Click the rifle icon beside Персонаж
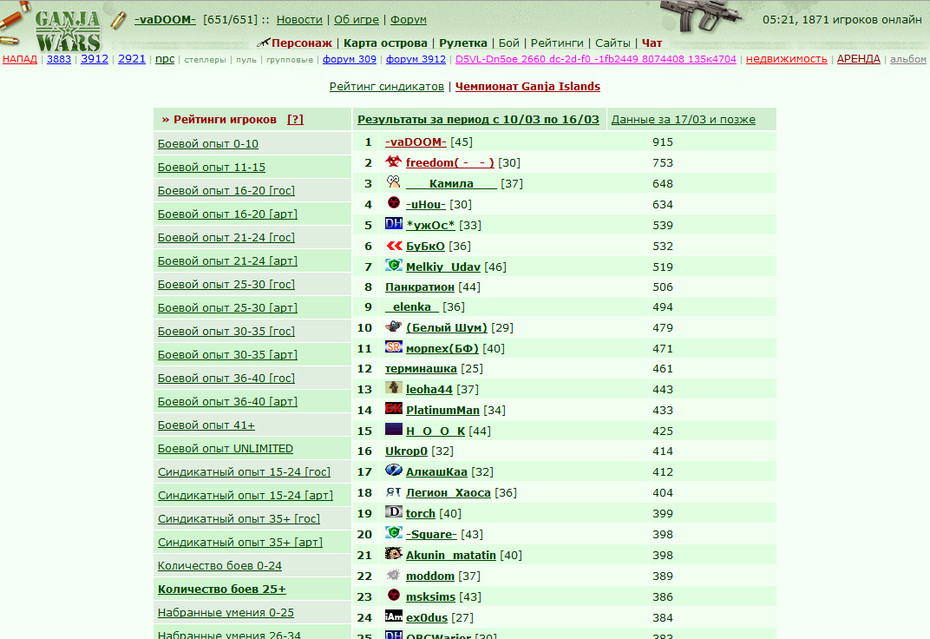Image resolution: width=930 pixels, height=639 pixels. (263, 42)
